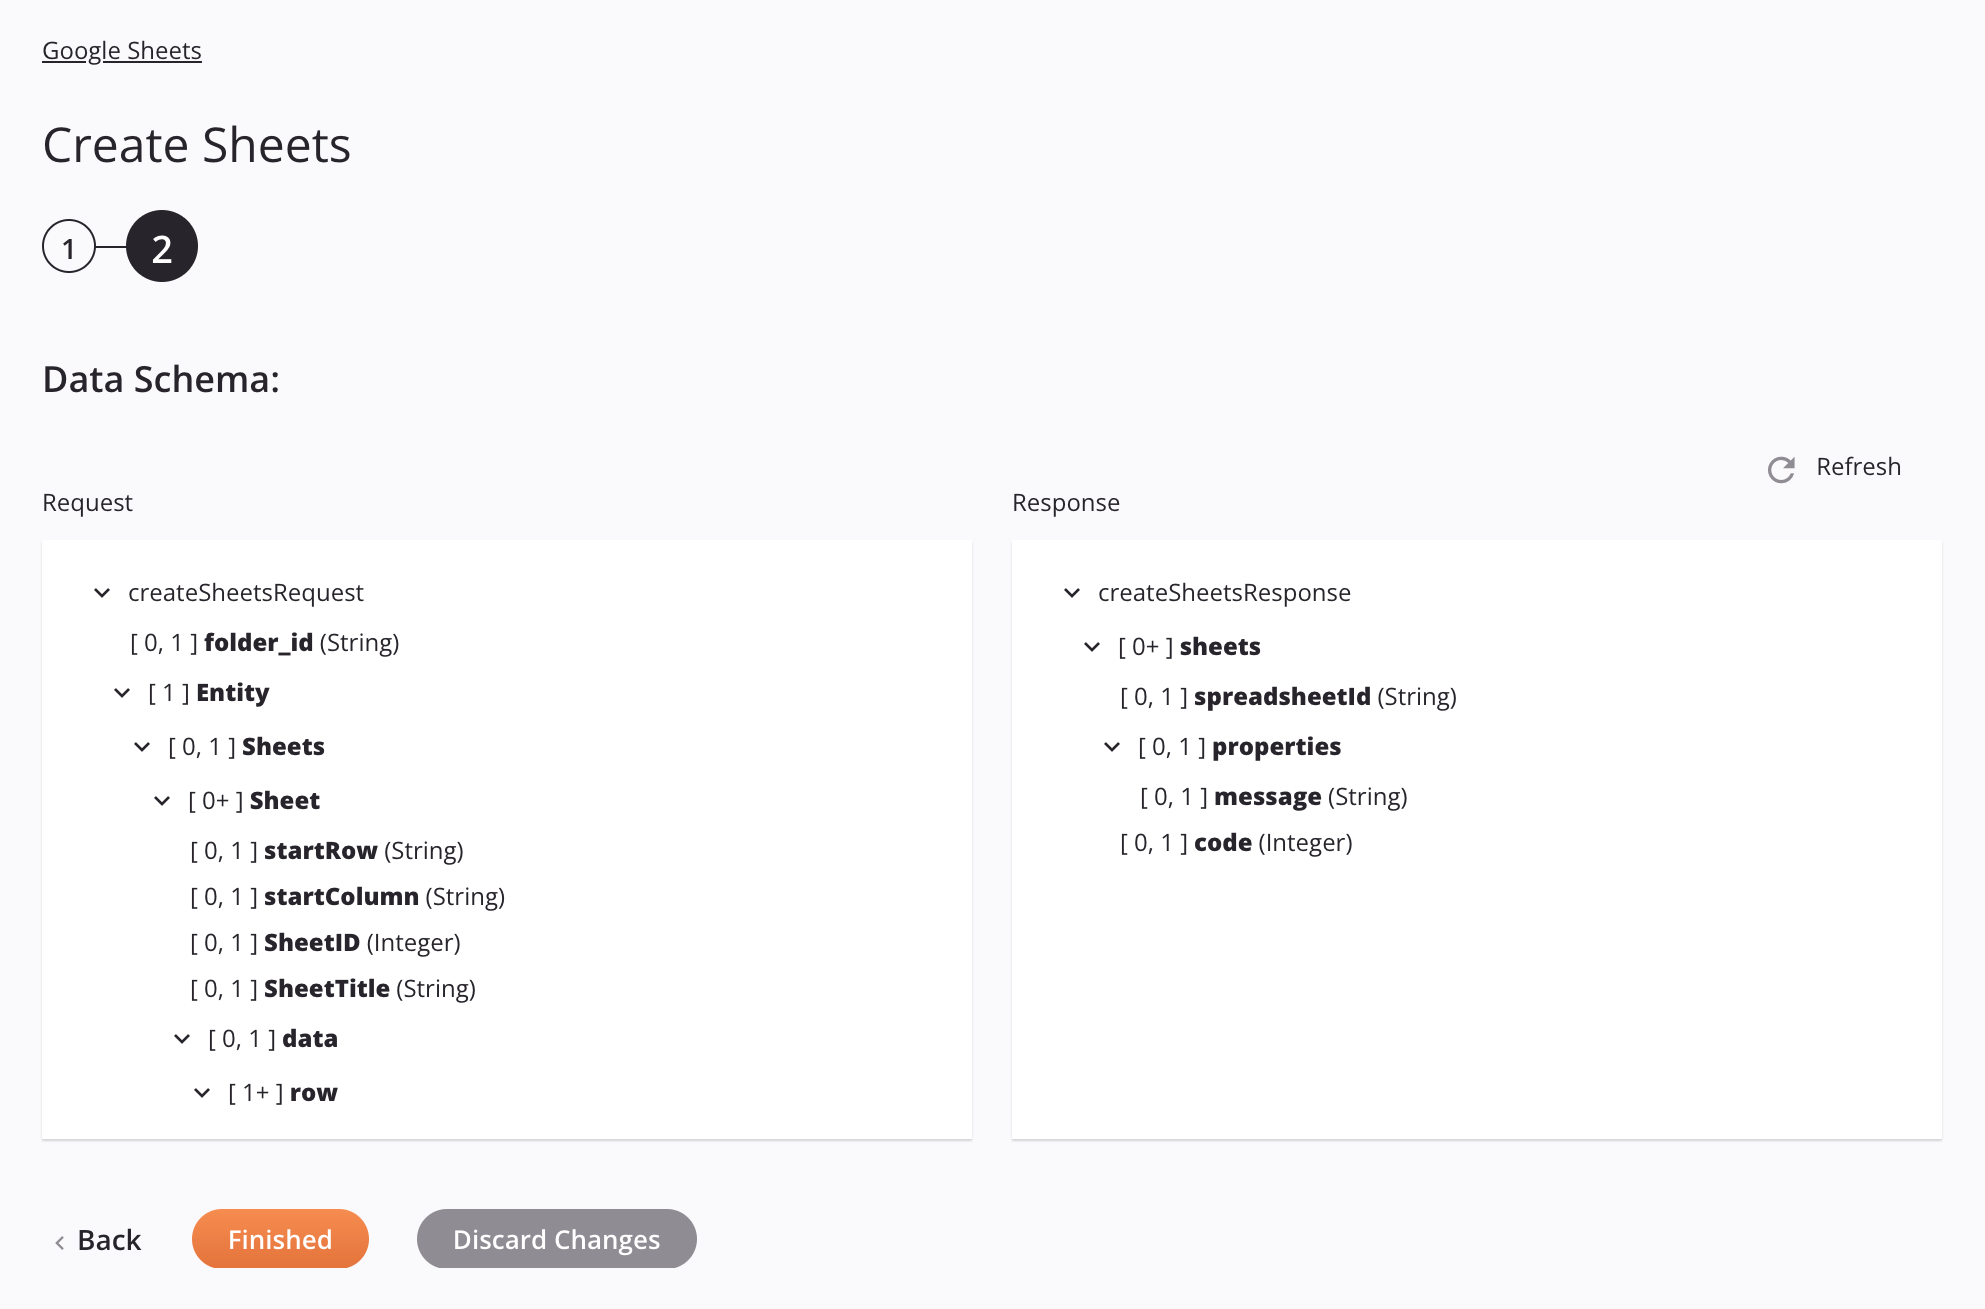
Task: Collapse the Entity node in request
Action: 123,692
